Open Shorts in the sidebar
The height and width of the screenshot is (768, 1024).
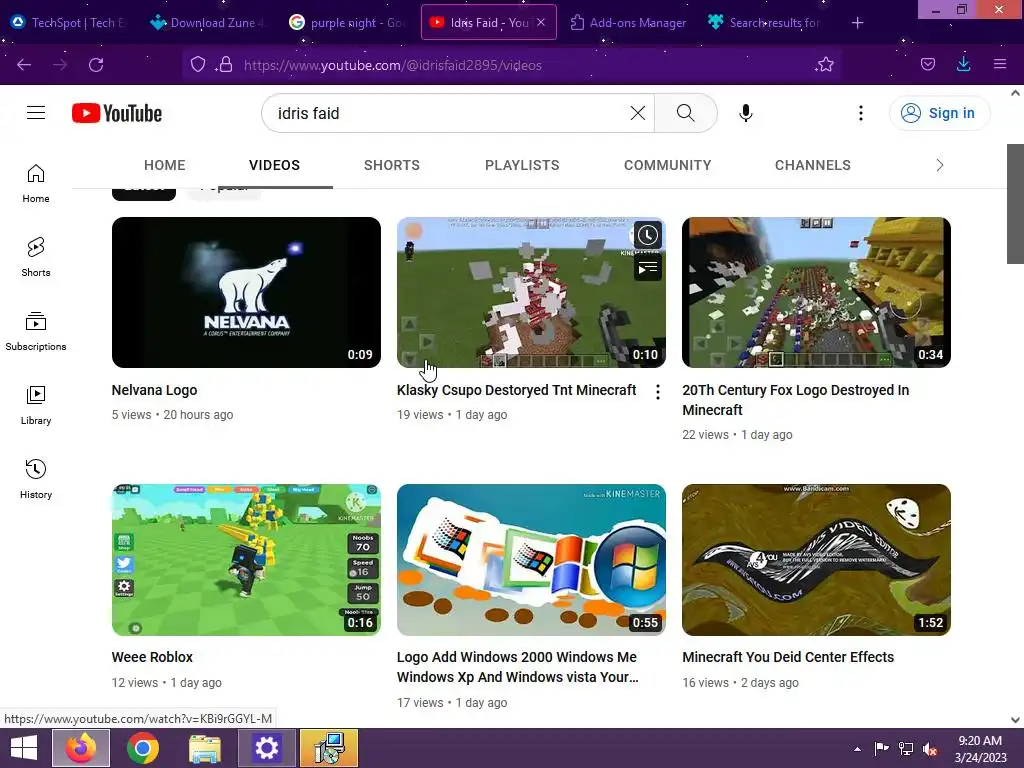tap(36, 257)
